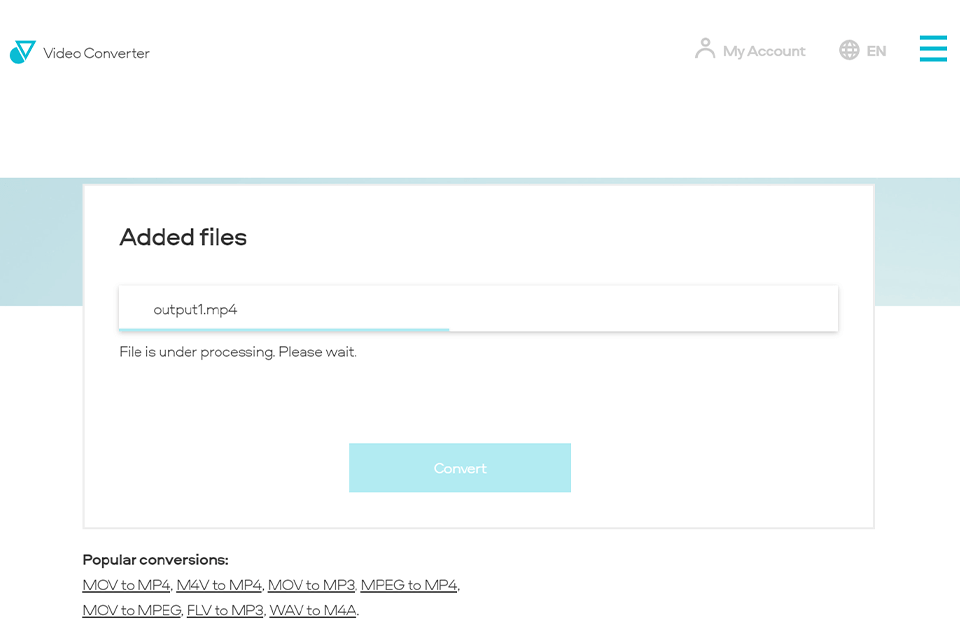Open the MOV to MP3 conversion link

311,585
